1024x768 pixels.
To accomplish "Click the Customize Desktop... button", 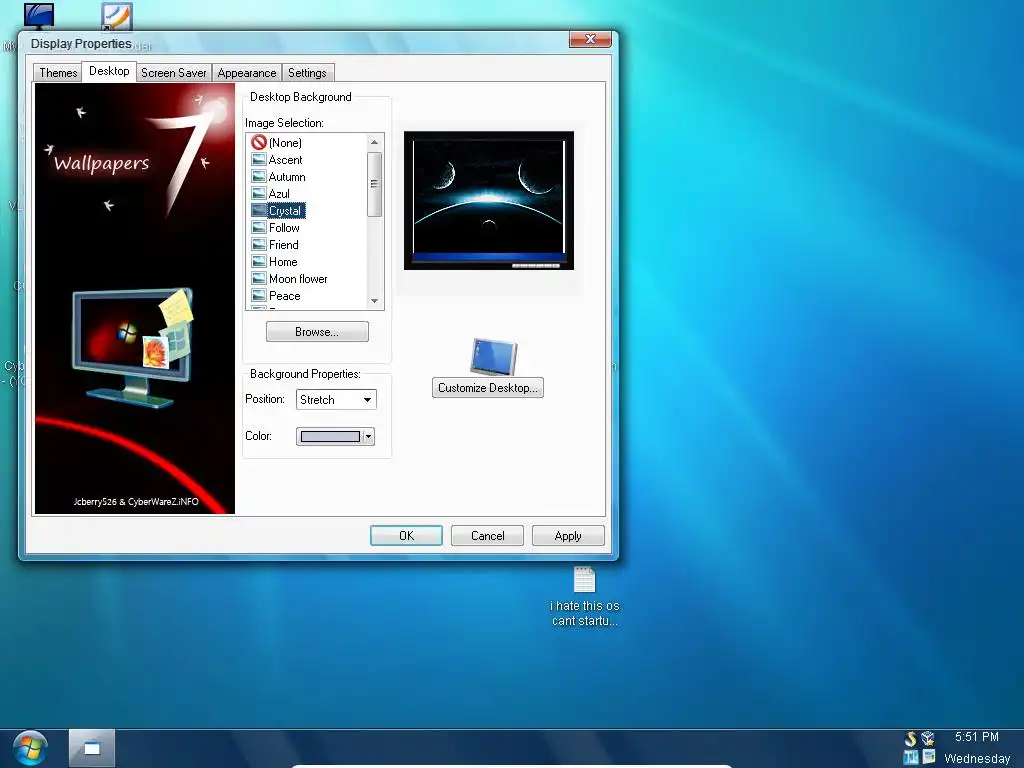I will pos(487,388).
